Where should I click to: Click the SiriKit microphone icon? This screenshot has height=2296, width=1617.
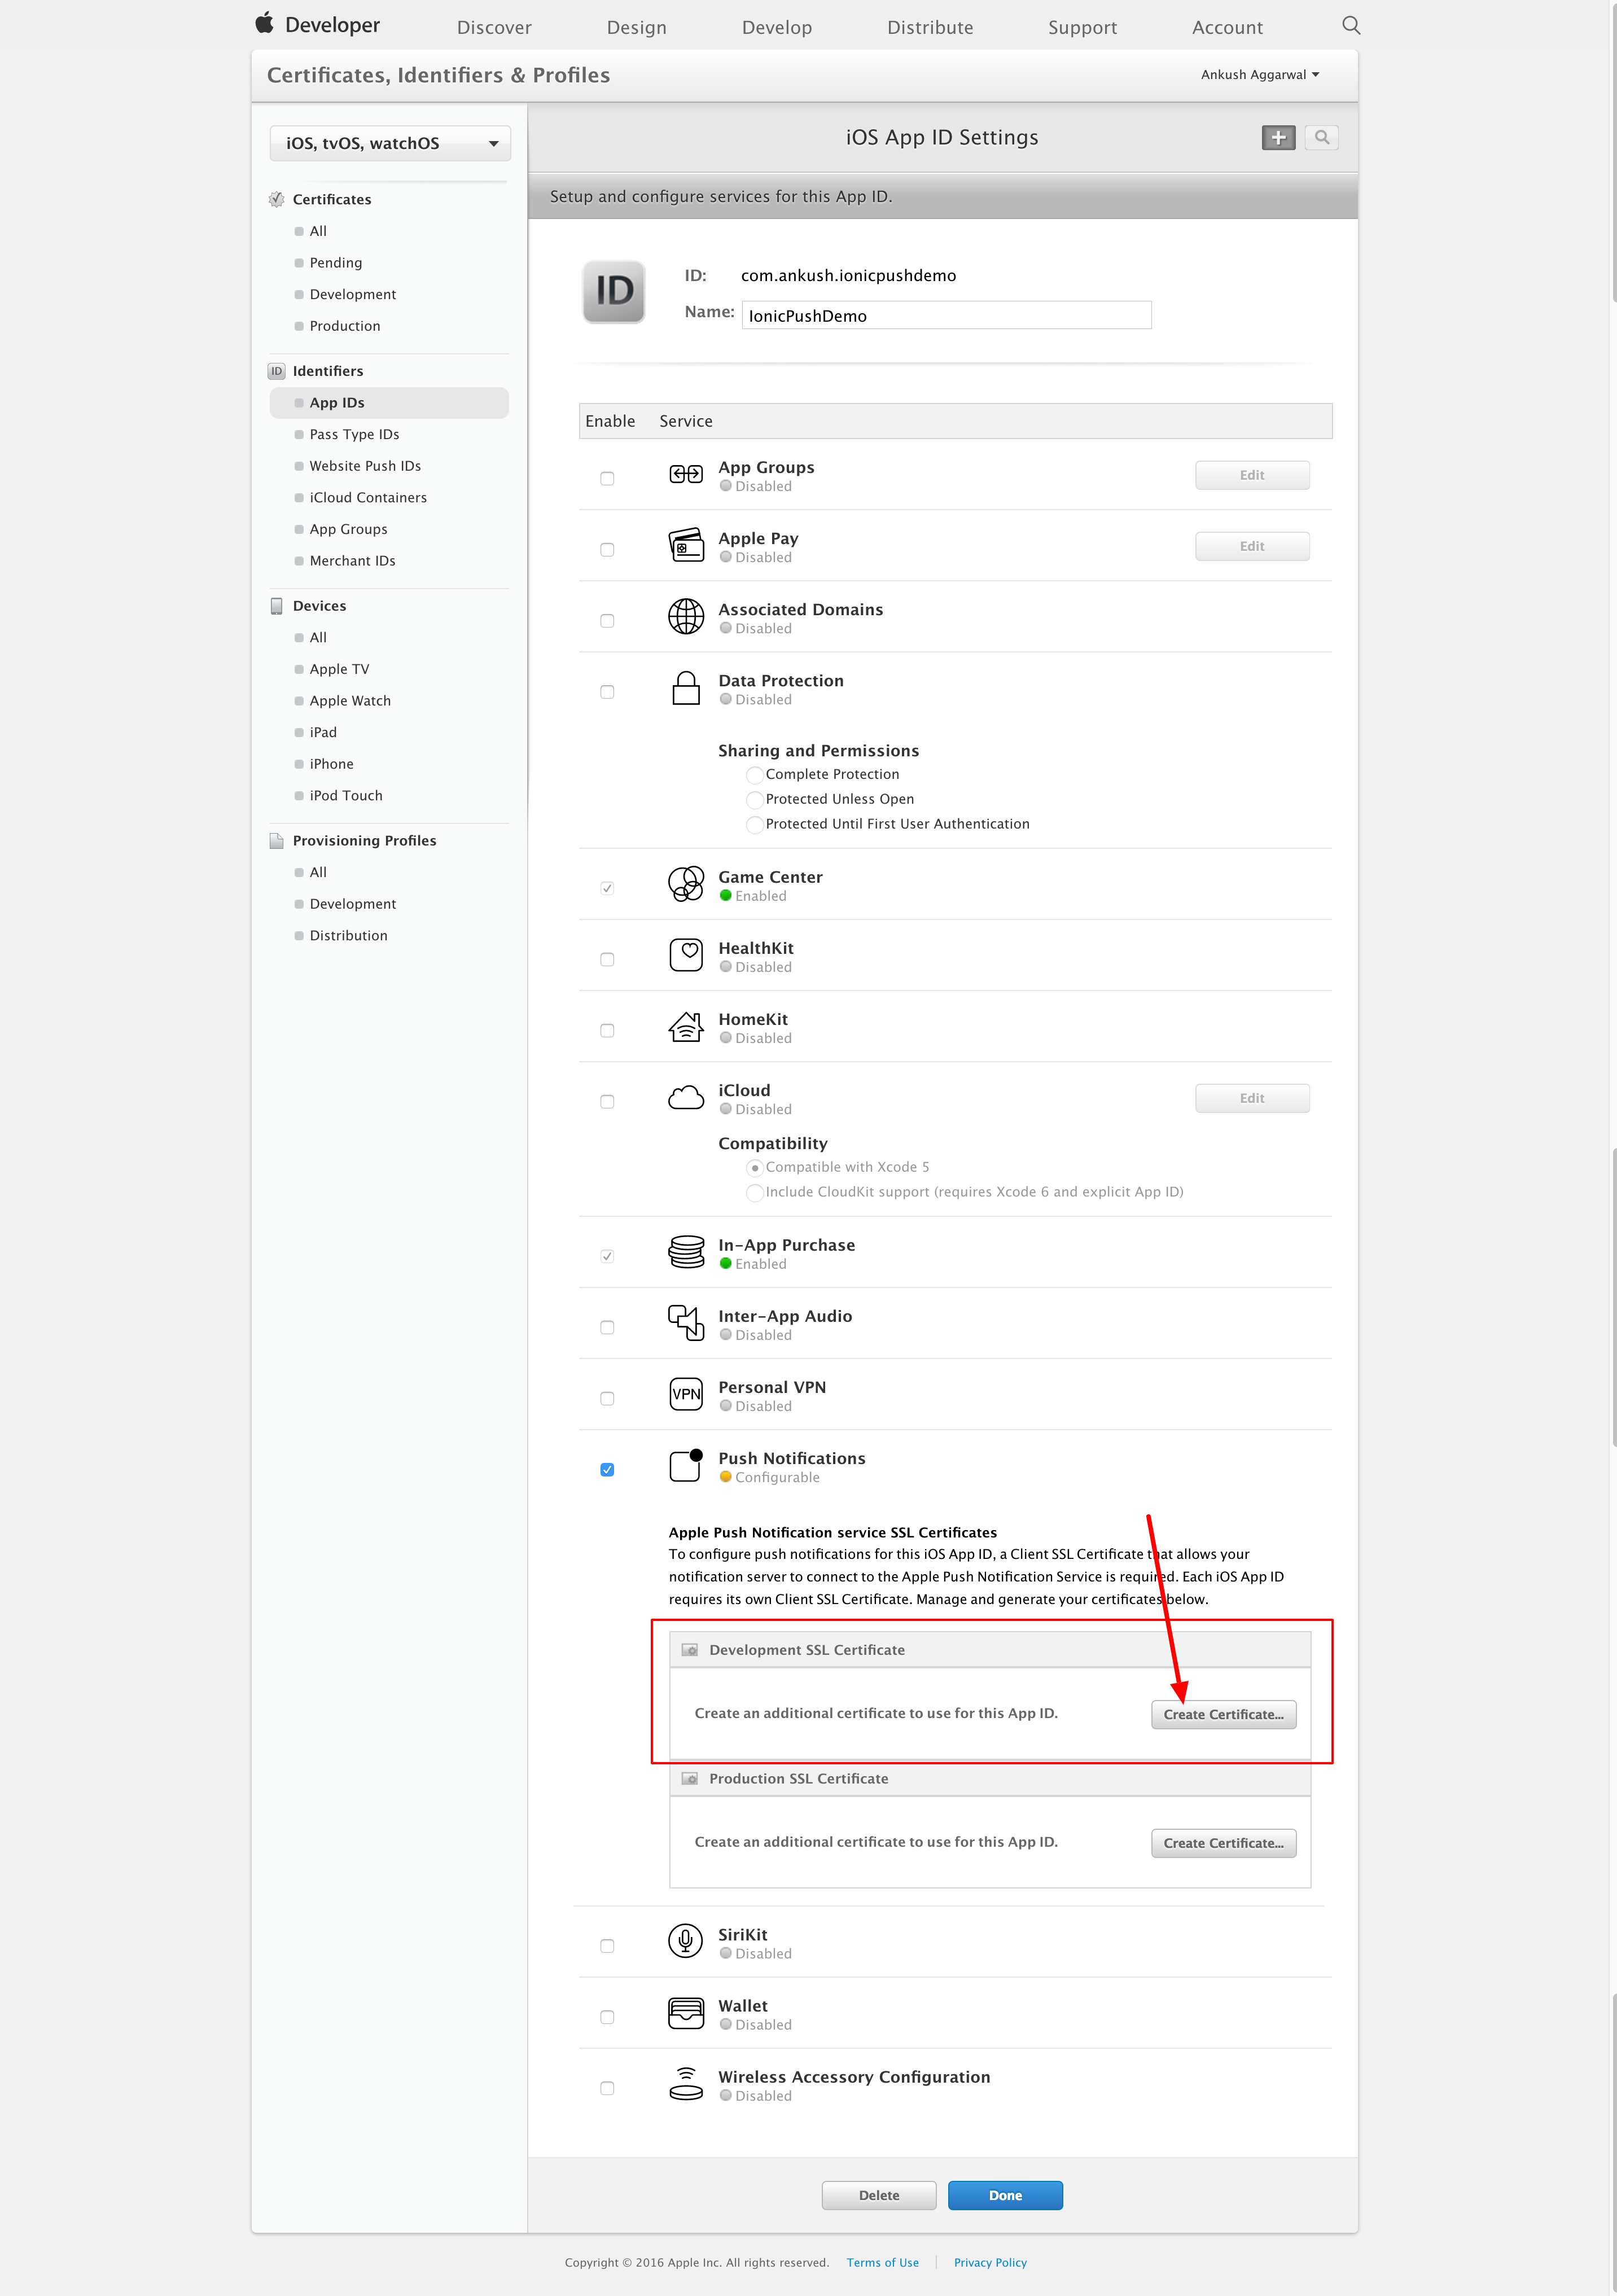tap(686, 1941)
